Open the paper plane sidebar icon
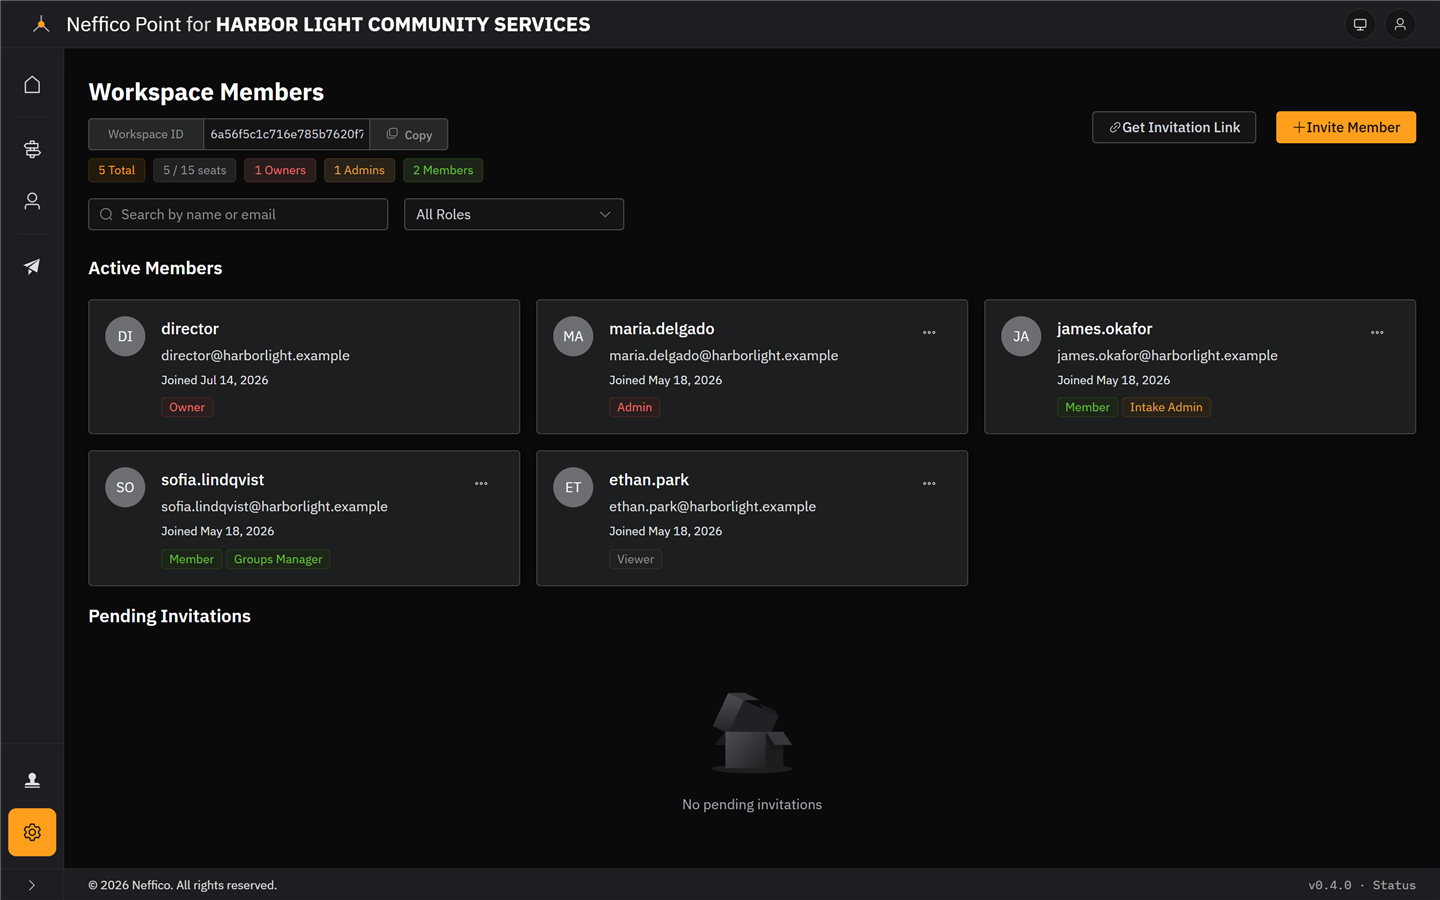Image resolution: width=1440 pixels, height=900 pixels. 32,266
